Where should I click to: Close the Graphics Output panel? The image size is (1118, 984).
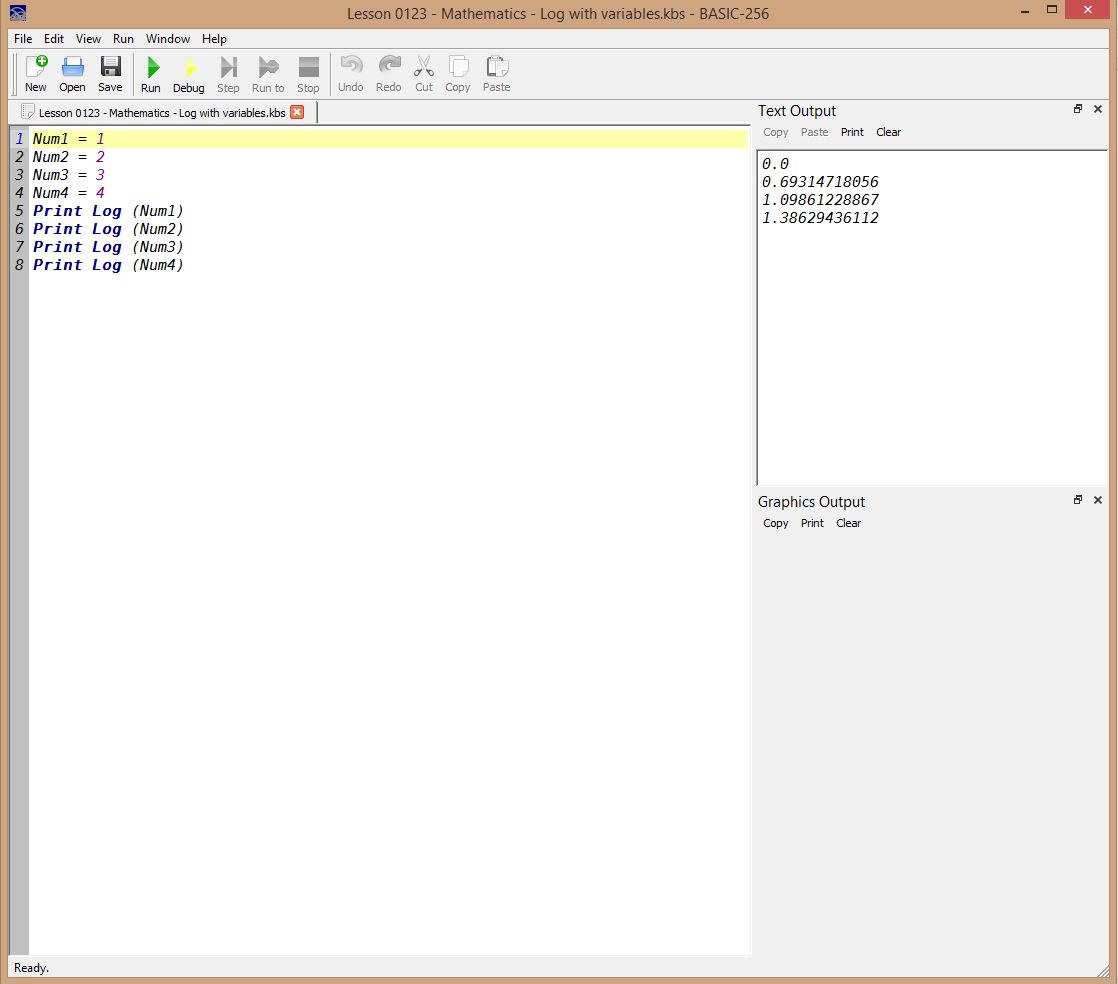pos(1098,500)
